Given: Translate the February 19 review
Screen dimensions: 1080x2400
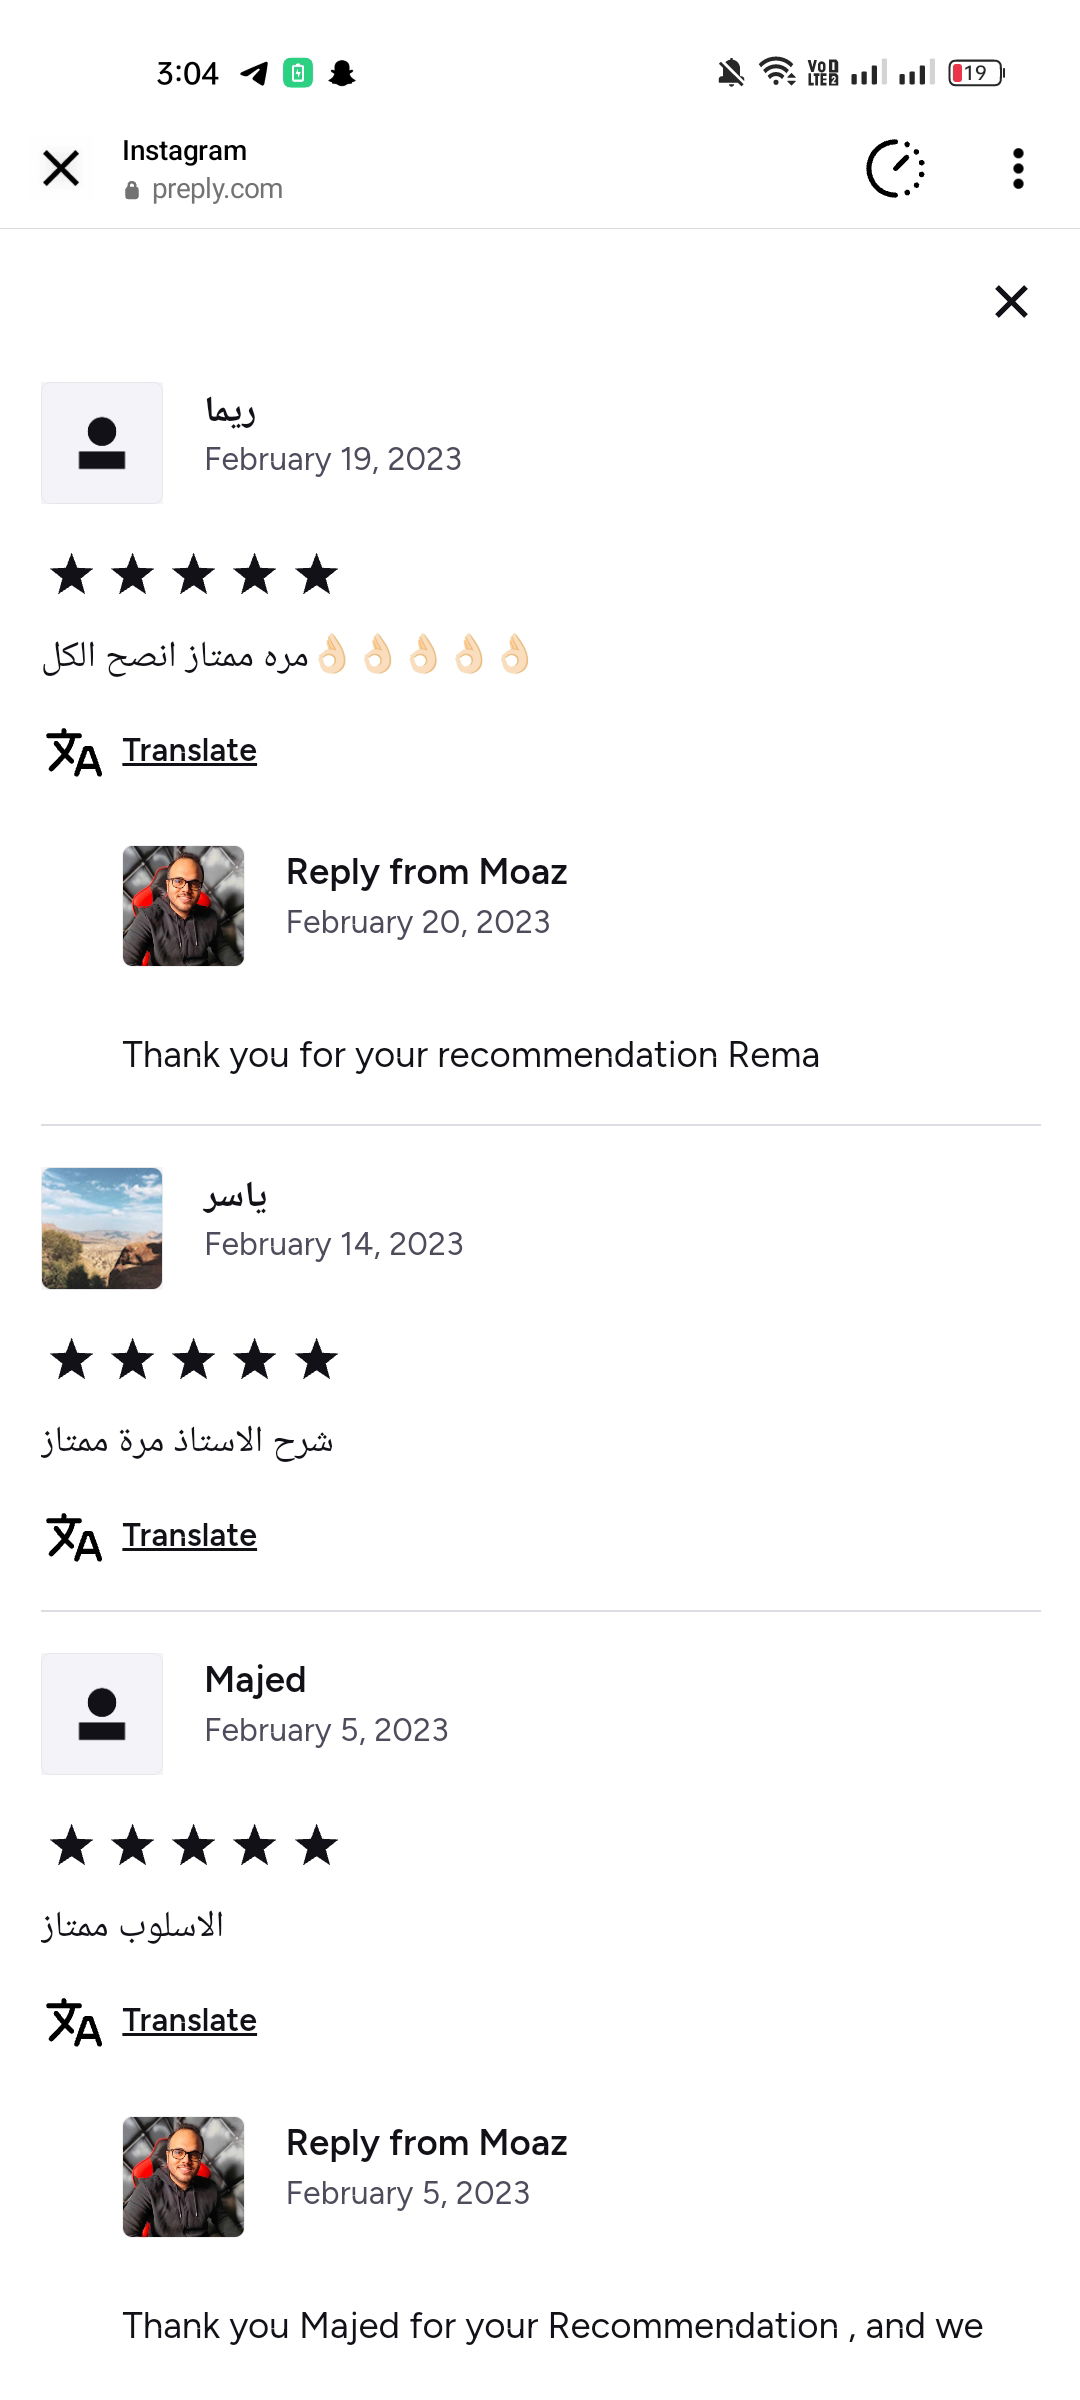Looking at the screenshot, I should (189, 750).
